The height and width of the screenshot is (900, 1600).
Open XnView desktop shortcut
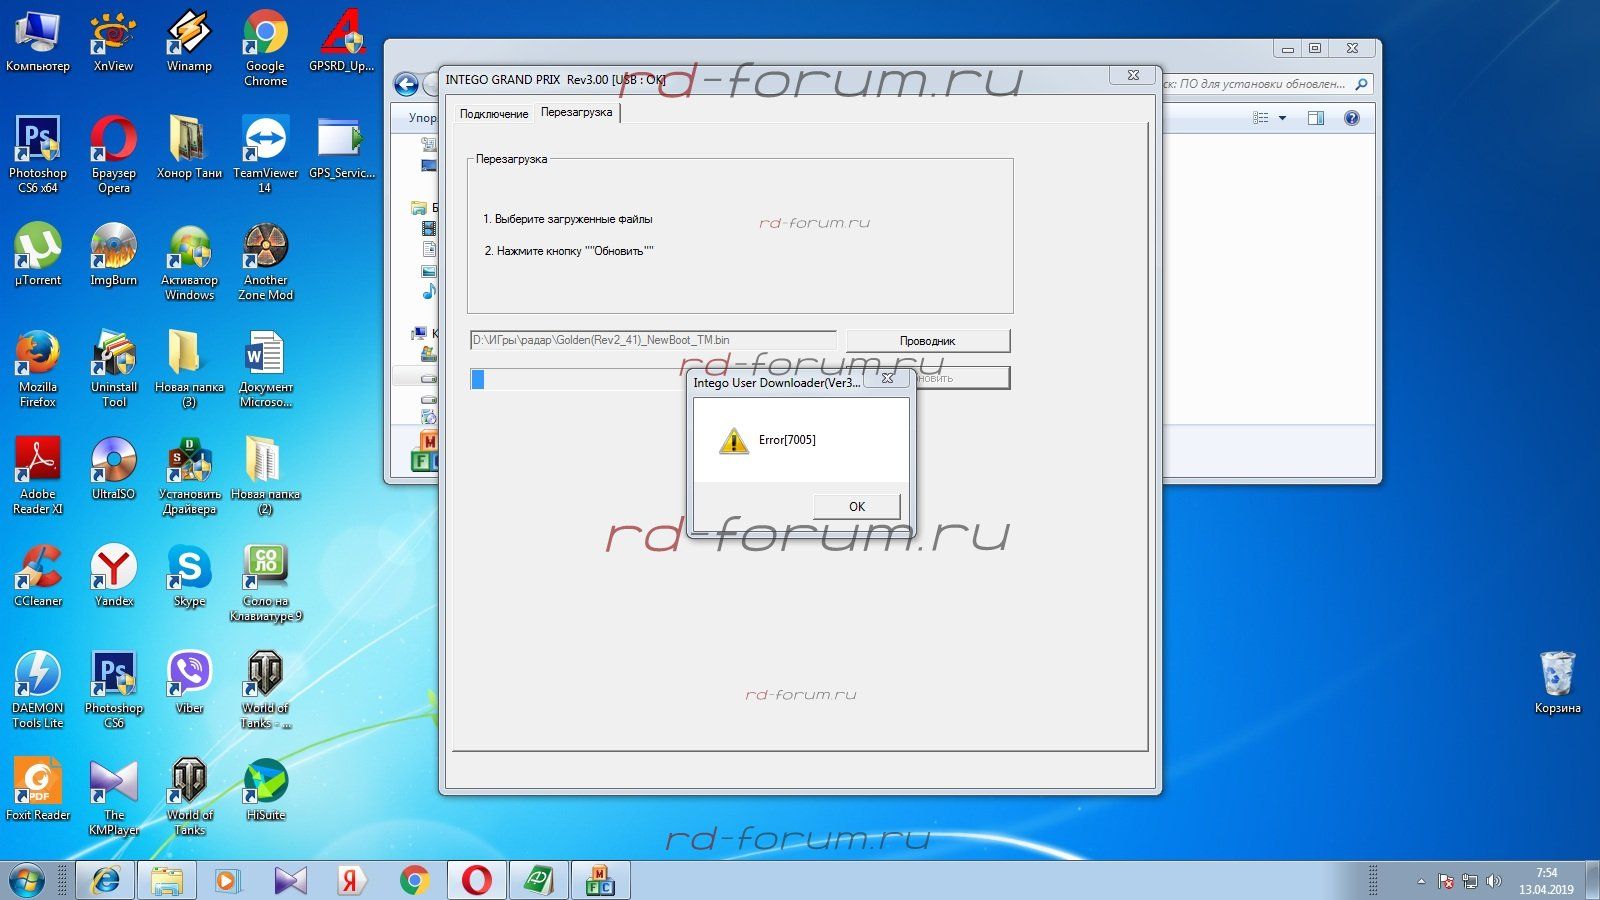(113, 42)
